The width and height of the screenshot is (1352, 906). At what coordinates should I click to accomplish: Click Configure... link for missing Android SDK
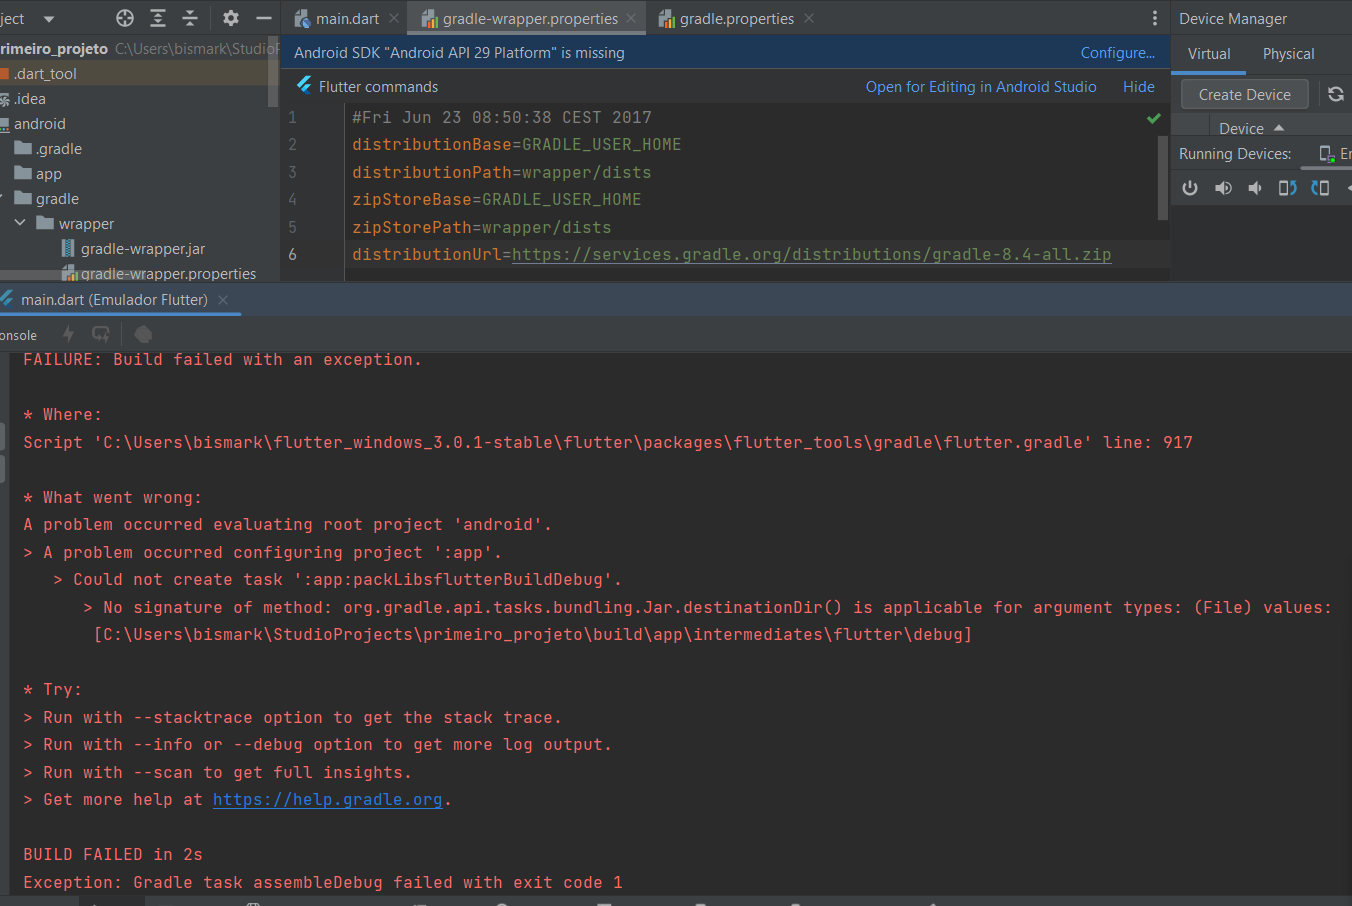click(1118, 52)
